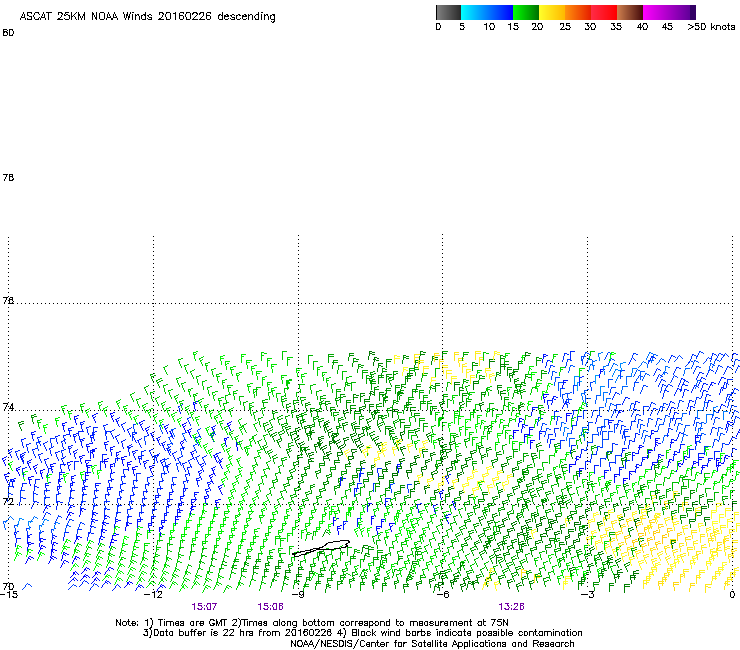This screenshot has width=740, height=650.
Task: Click the purple pass time '15:07'
Action: pos(204,607)
